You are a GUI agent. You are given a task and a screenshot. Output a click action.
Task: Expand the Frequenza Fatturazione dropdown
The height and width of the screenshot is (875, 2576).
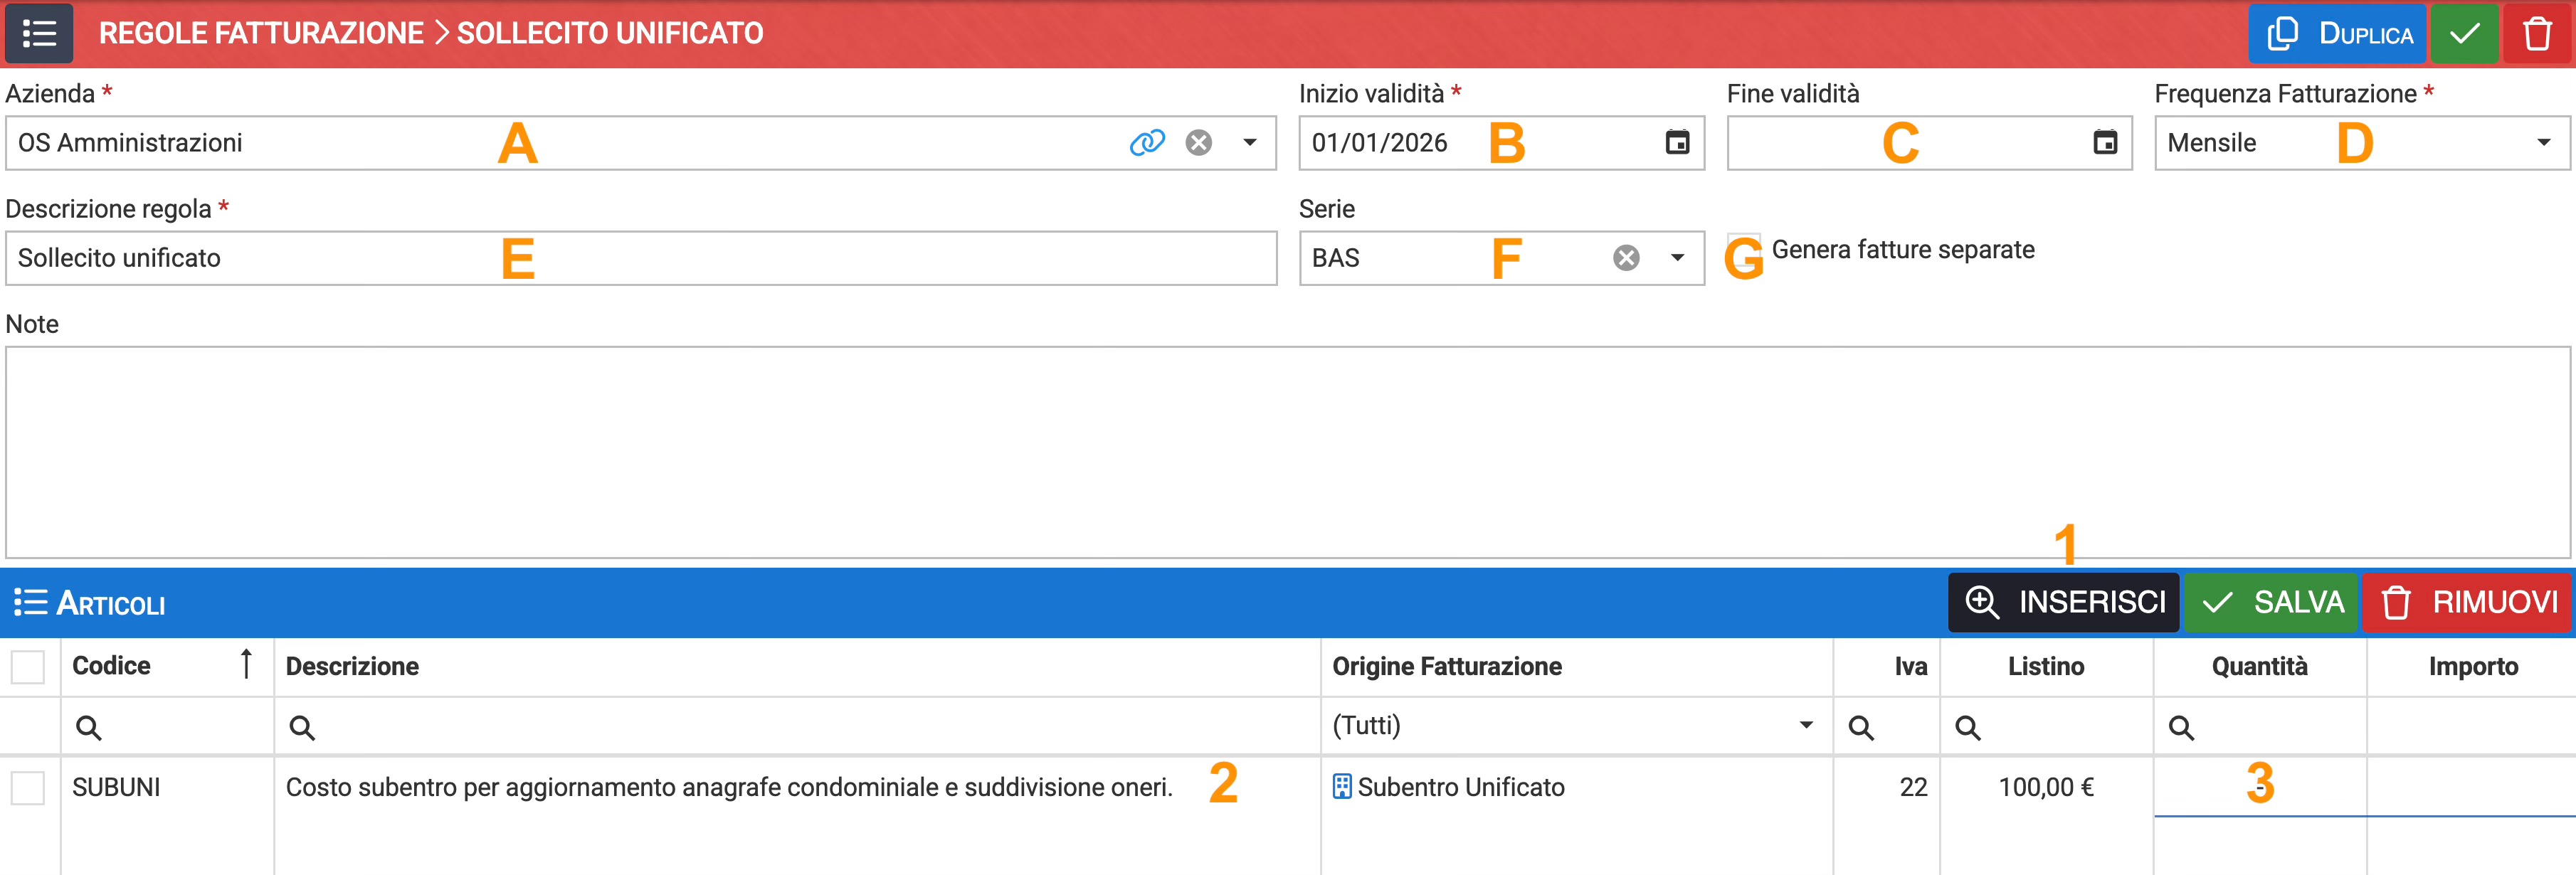[x=2543, y=143]
